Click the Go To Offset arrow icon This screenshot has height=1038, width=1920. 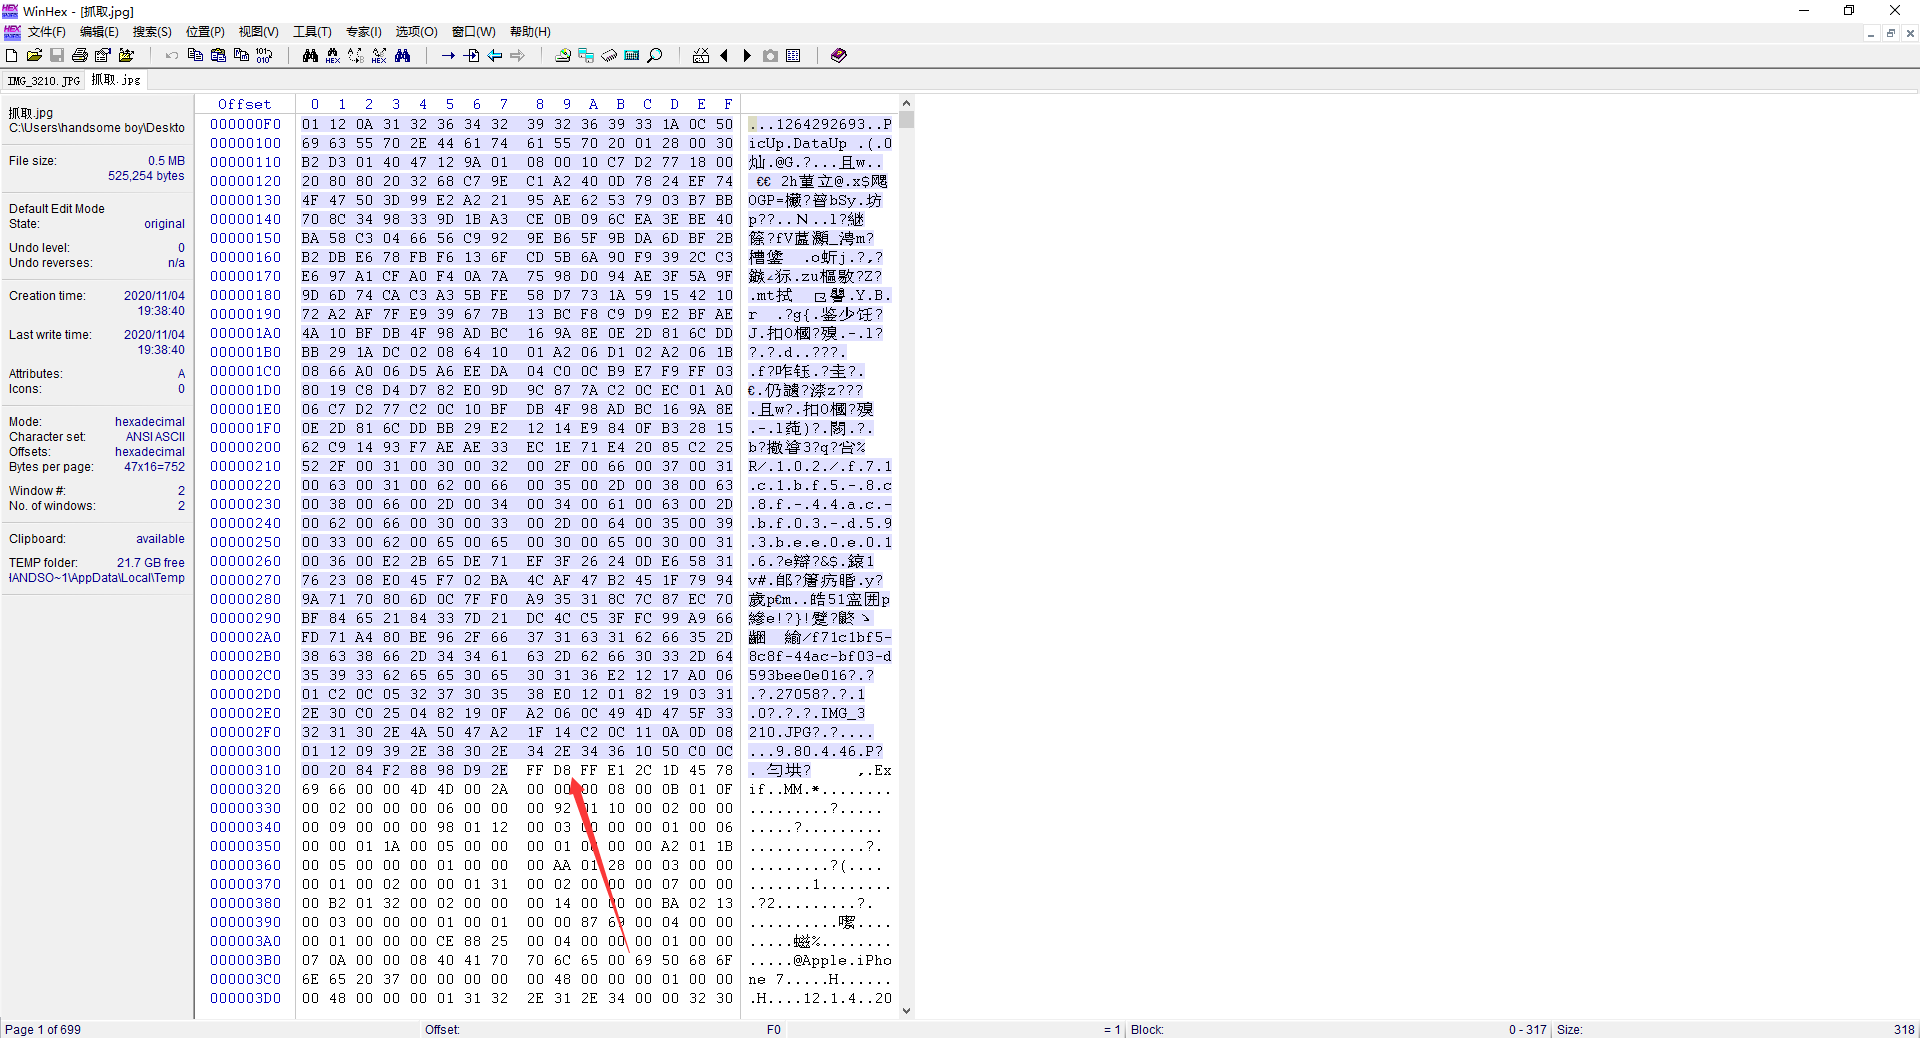click(448, 56)
